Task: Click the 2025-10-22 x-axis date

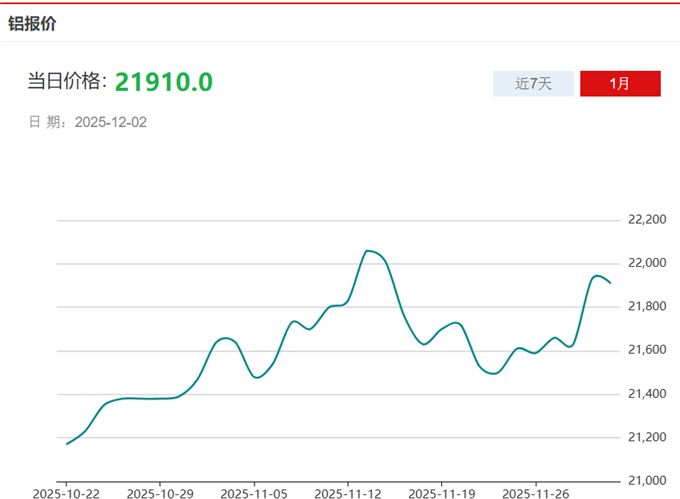Action: (x=66, y=492)
